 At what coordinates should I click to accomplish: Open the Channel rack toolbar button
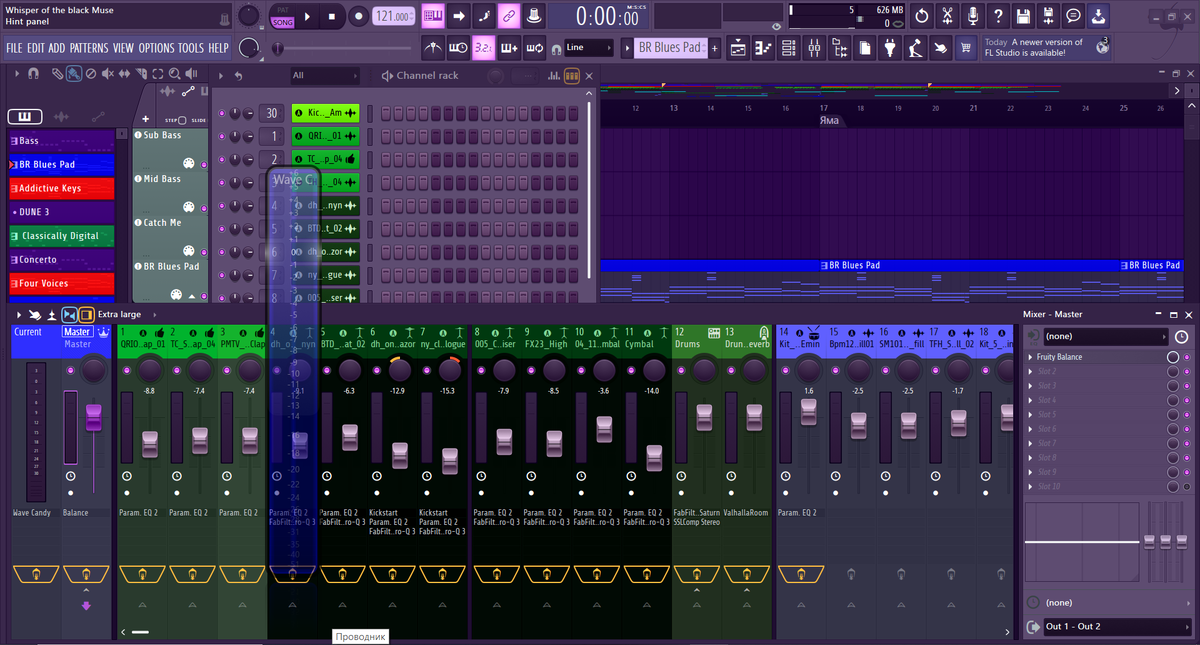(789, 47)
